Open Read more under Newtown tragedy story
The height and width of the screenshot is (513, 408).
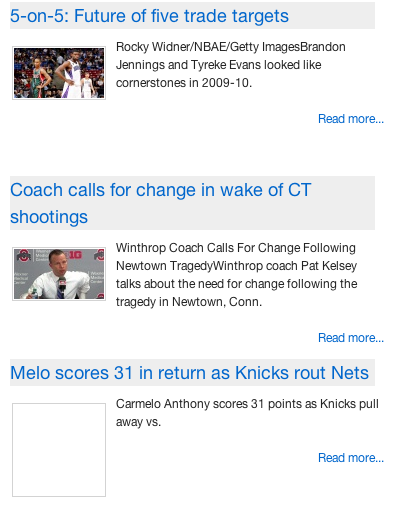351,338
